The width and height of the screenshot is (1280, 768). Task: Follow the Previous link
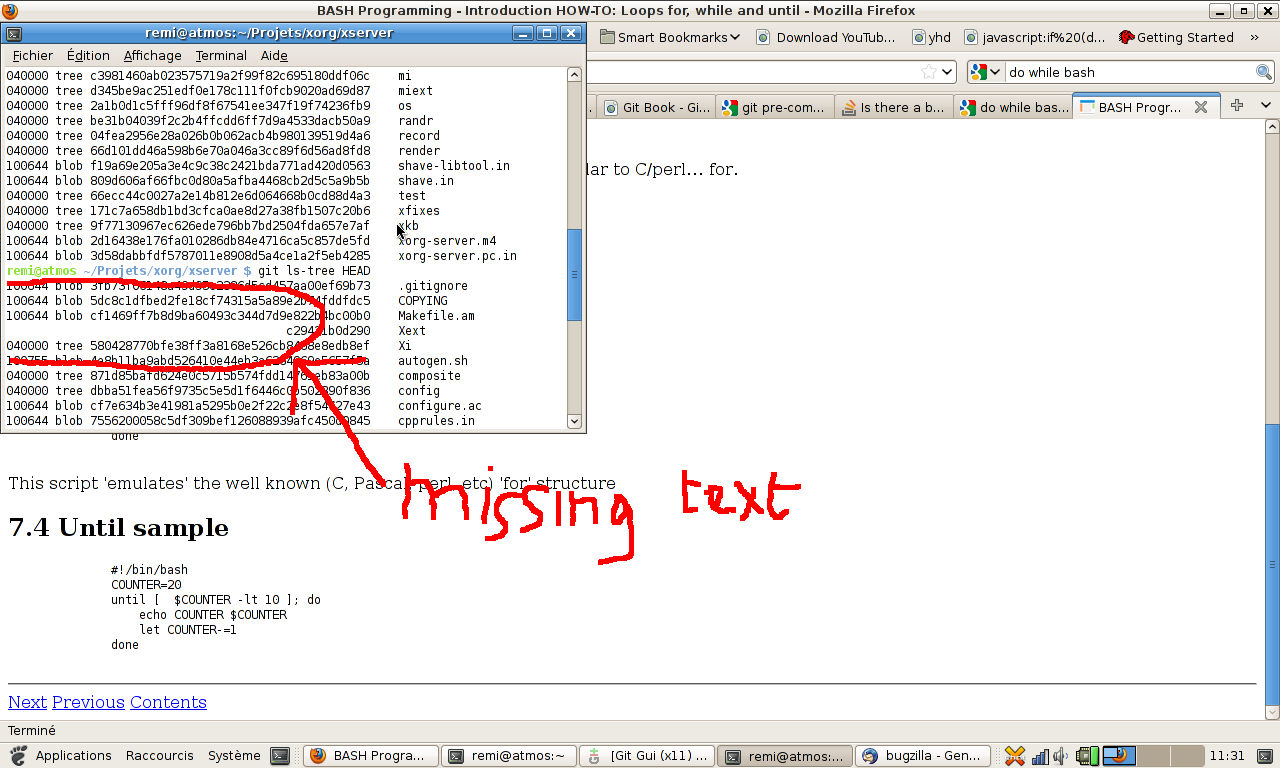(88, 702)
